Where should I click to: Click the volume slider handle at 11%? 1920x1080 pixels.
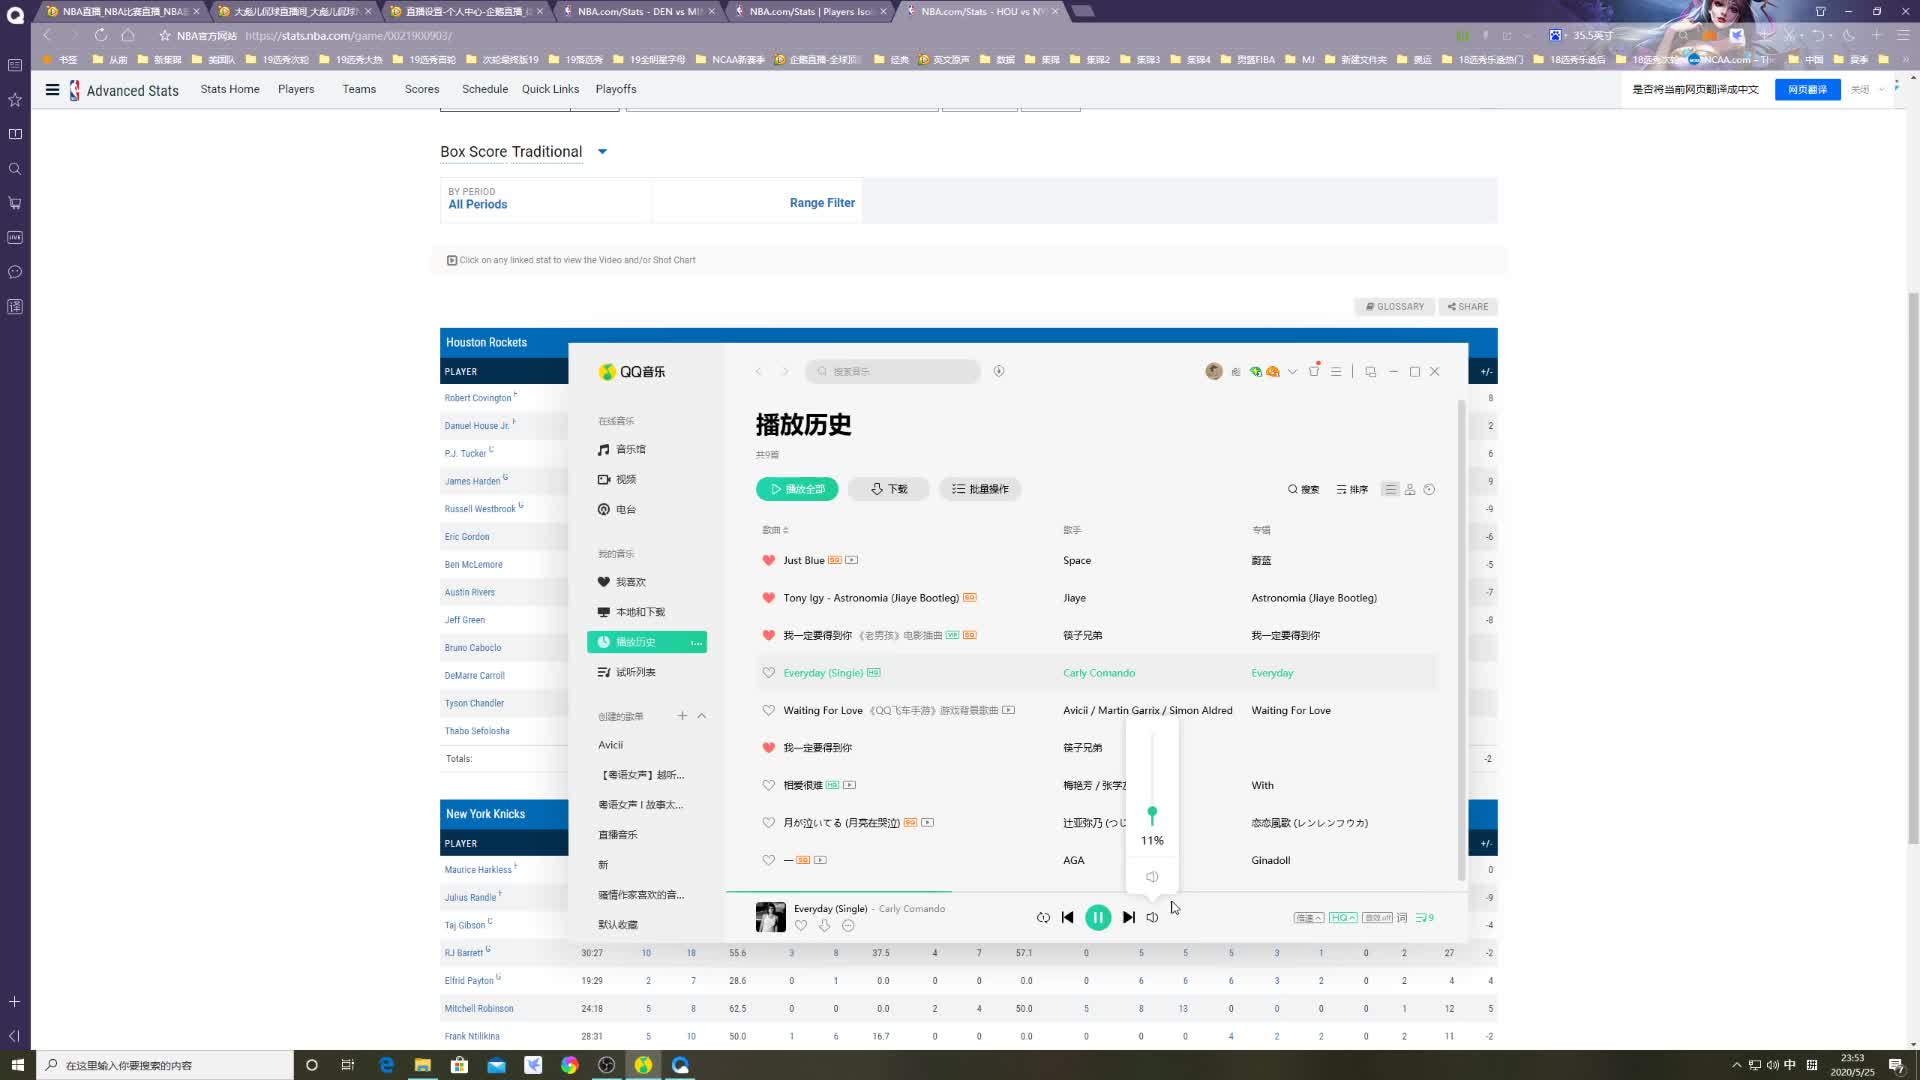(1152, 812)
